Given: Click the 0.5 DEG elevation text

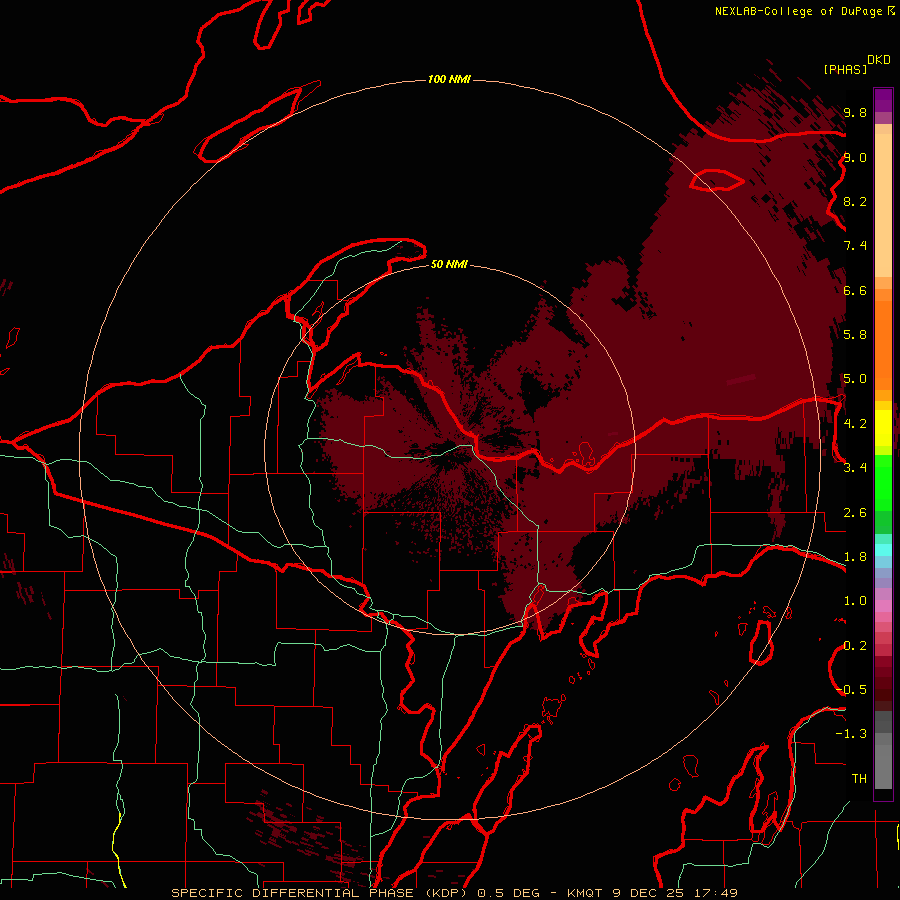Looking at the screenshot, I should click(509, 893).
